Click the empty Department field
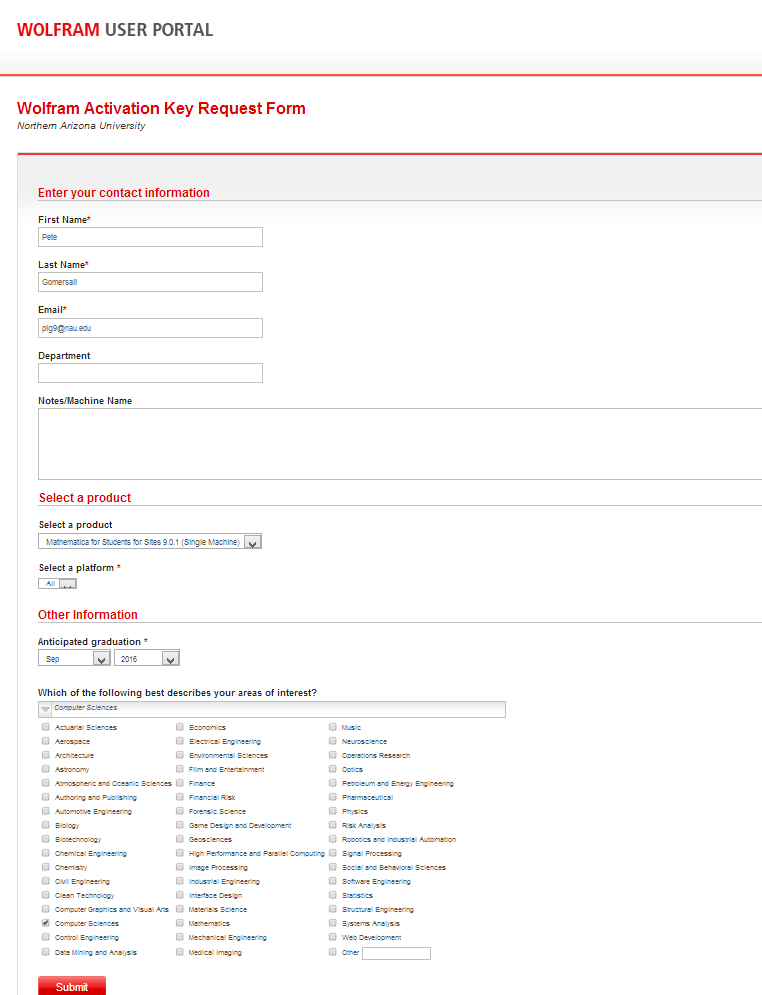The width and height of the screenshot is (762, 995). coord(150,373)
